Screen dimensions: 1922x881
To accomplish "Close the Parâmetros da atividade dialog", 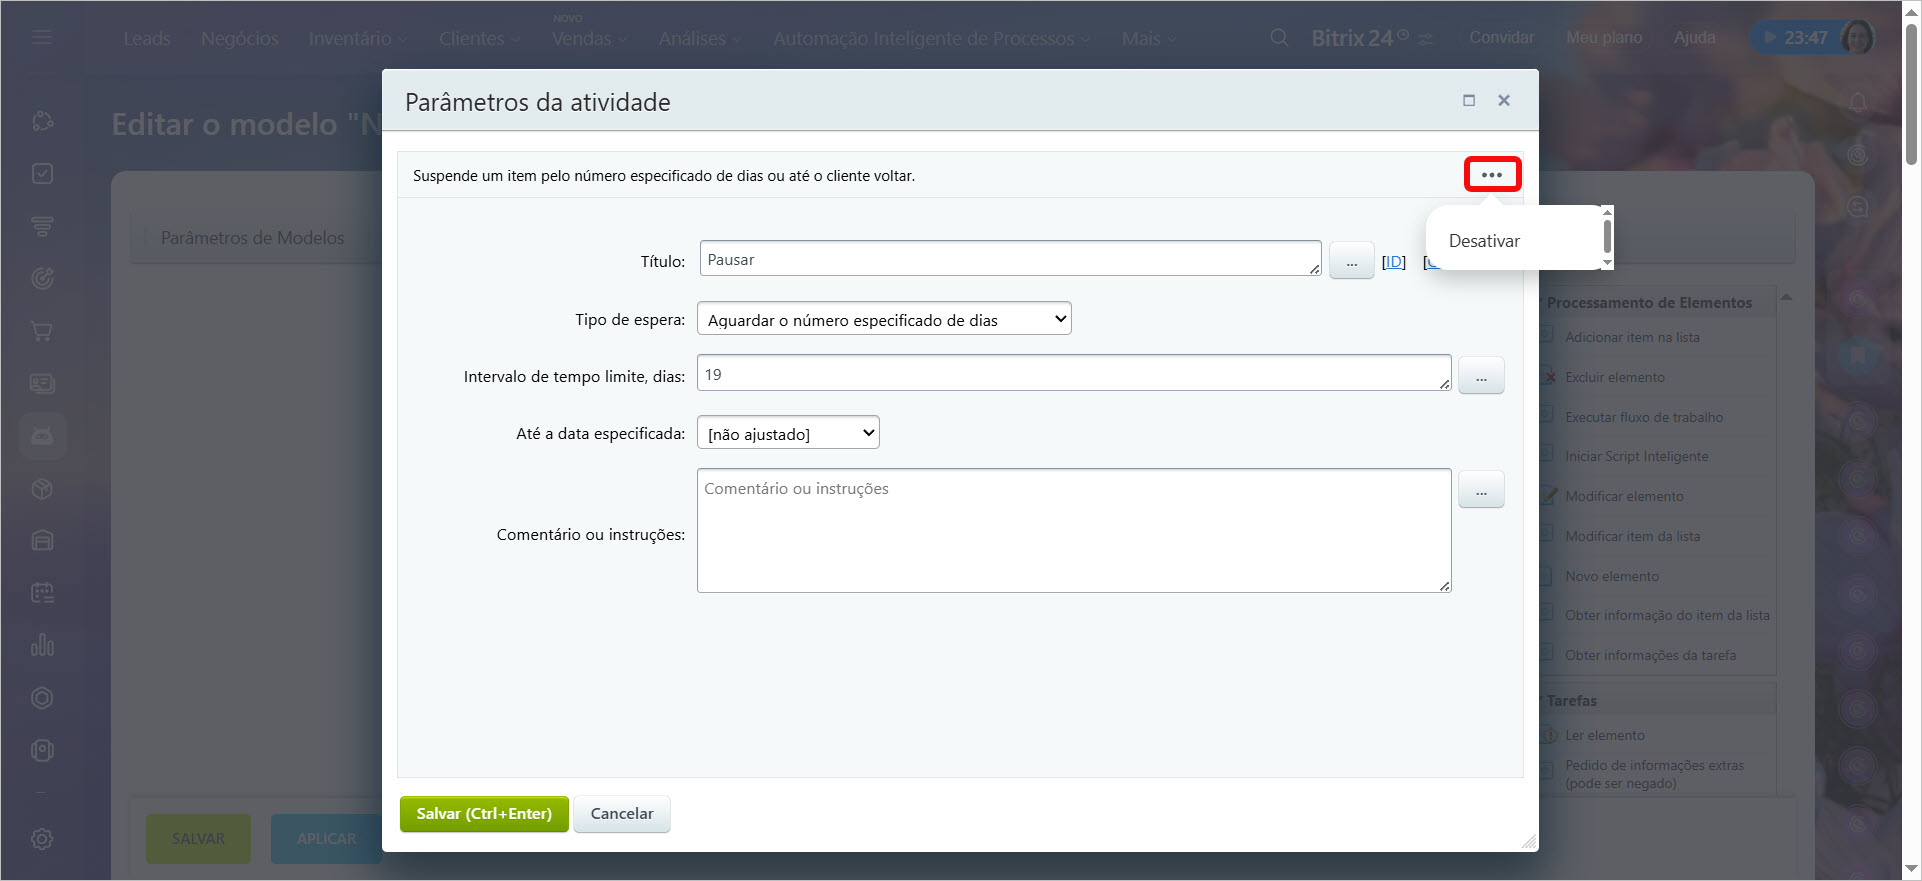I will coord(1503,100).
